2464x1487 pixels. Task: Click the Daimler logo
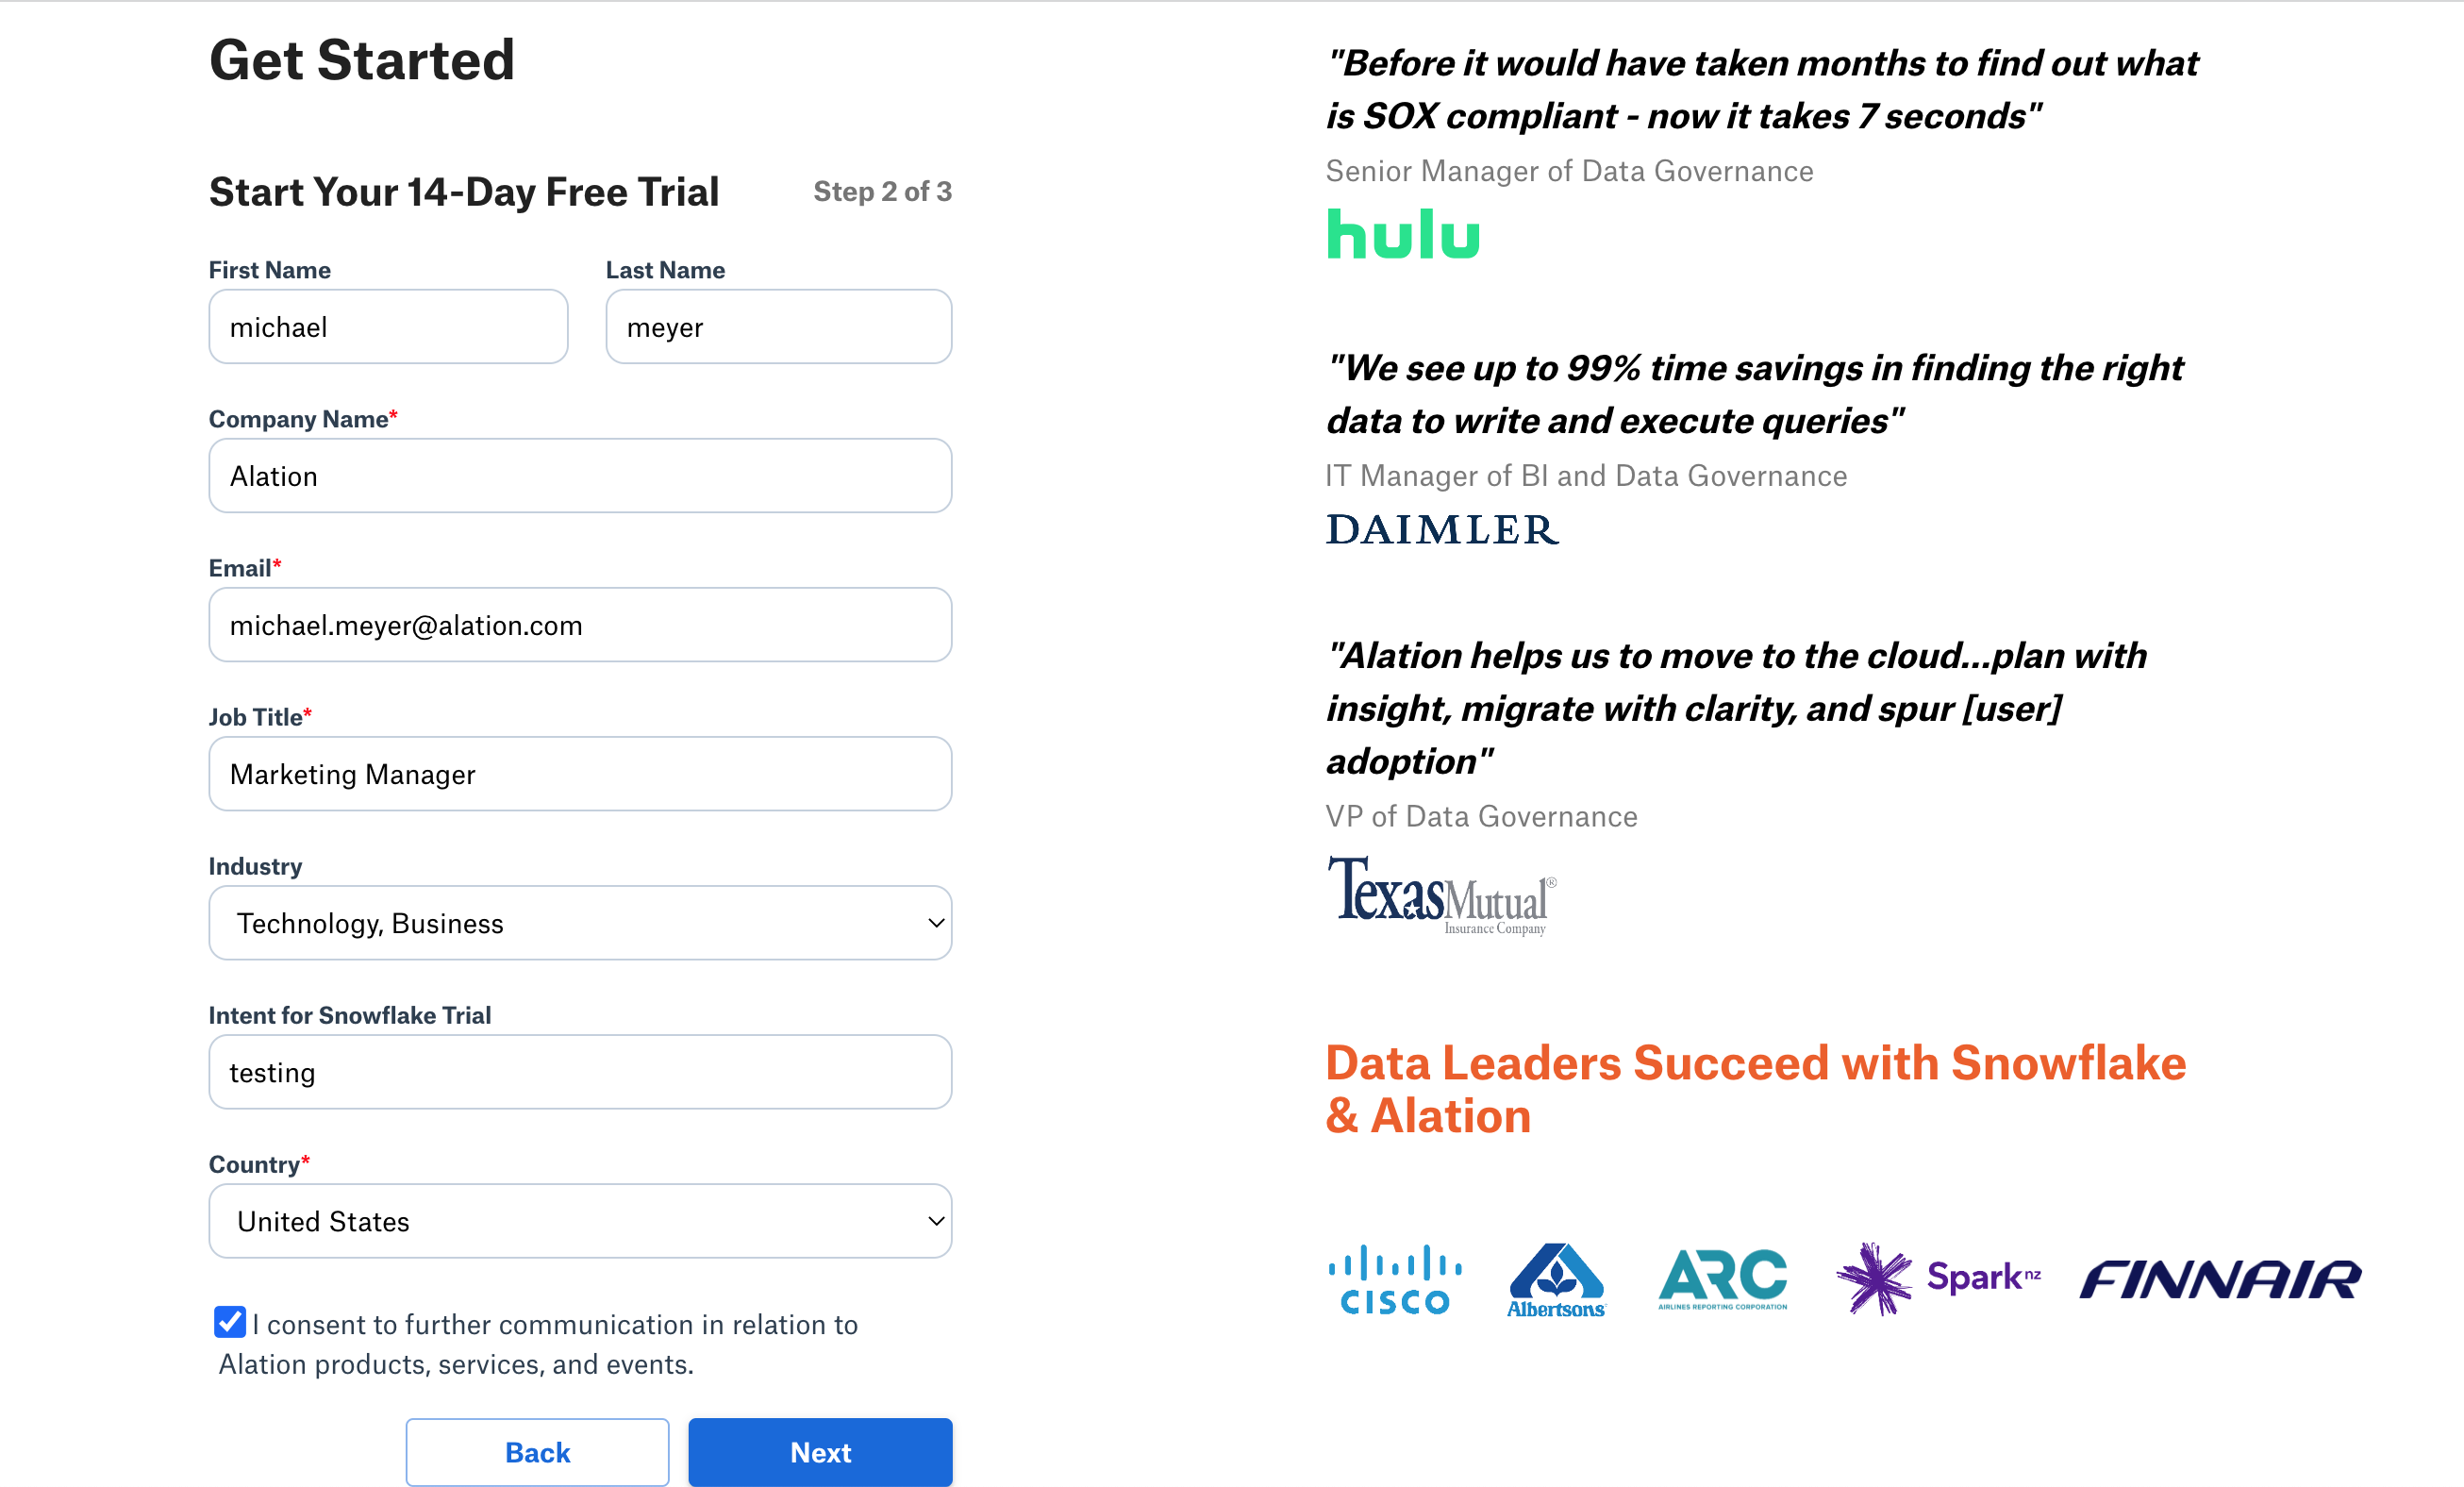point(1441,529)
